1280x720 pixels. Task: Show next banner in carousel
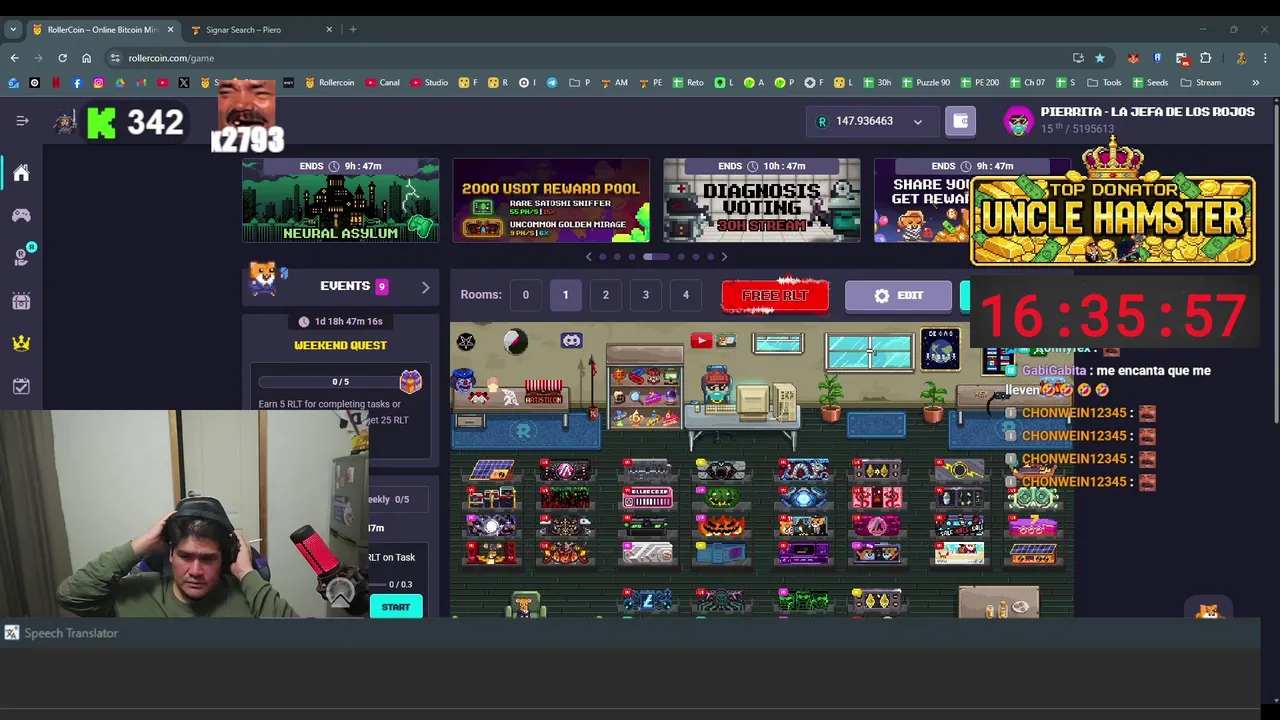pos(724,257)
